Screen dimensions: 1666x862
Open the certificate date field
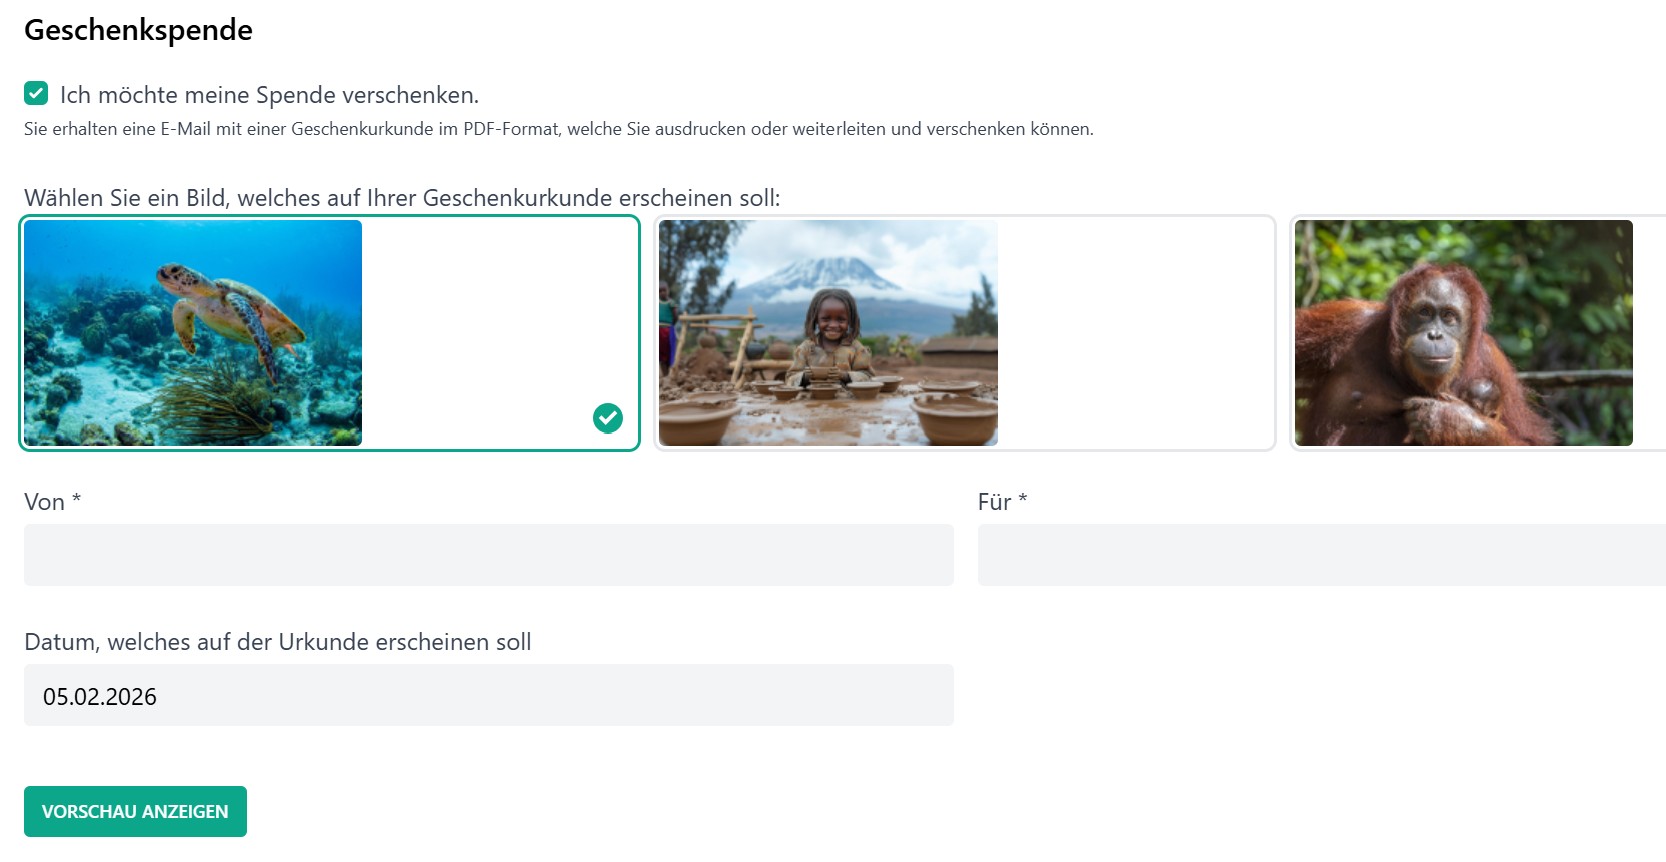(x=488, y=695)
